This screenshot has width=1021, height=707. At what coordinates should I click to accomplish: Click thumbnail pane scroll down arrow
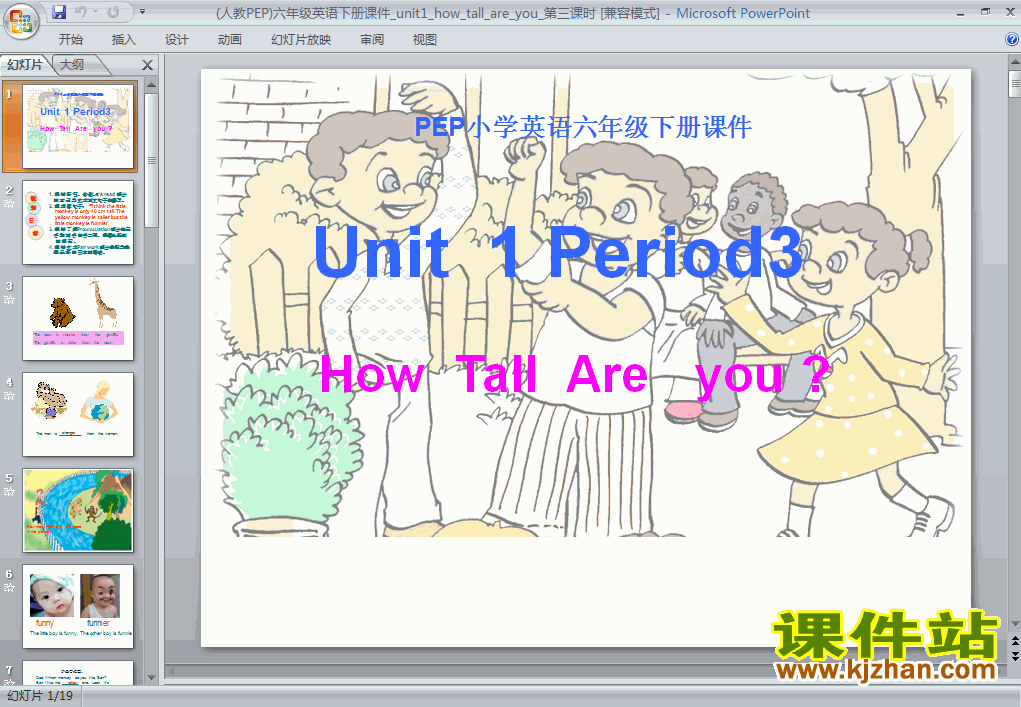tap(151, 678)
